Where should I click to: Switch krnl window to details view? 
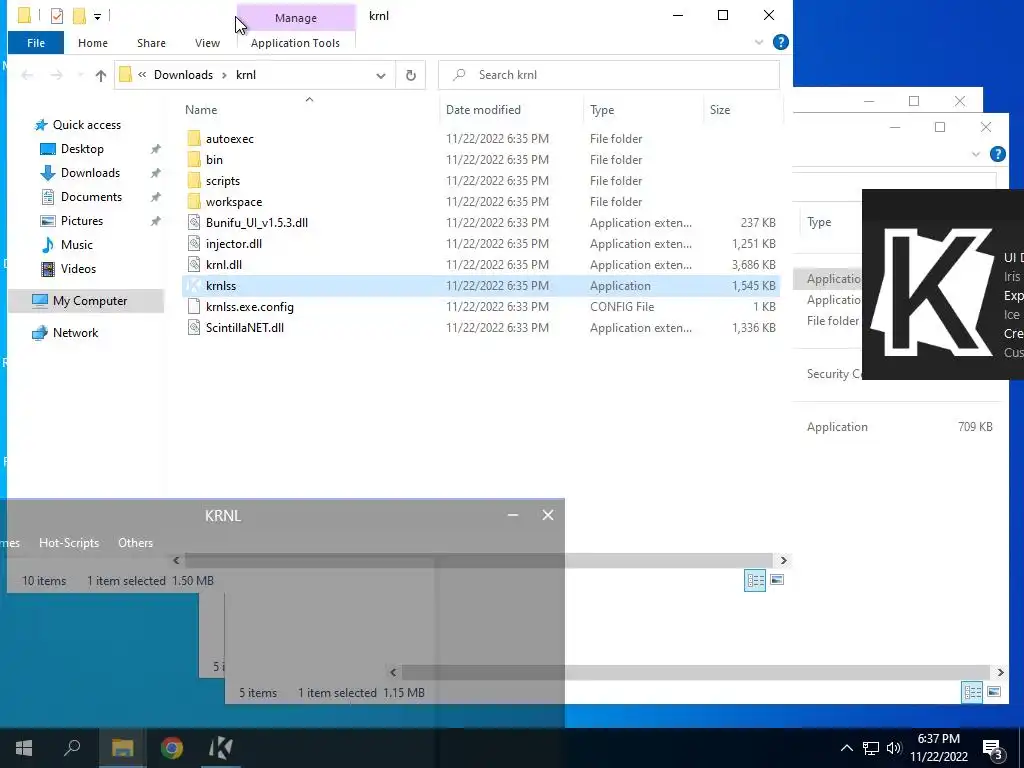point(755,580)
